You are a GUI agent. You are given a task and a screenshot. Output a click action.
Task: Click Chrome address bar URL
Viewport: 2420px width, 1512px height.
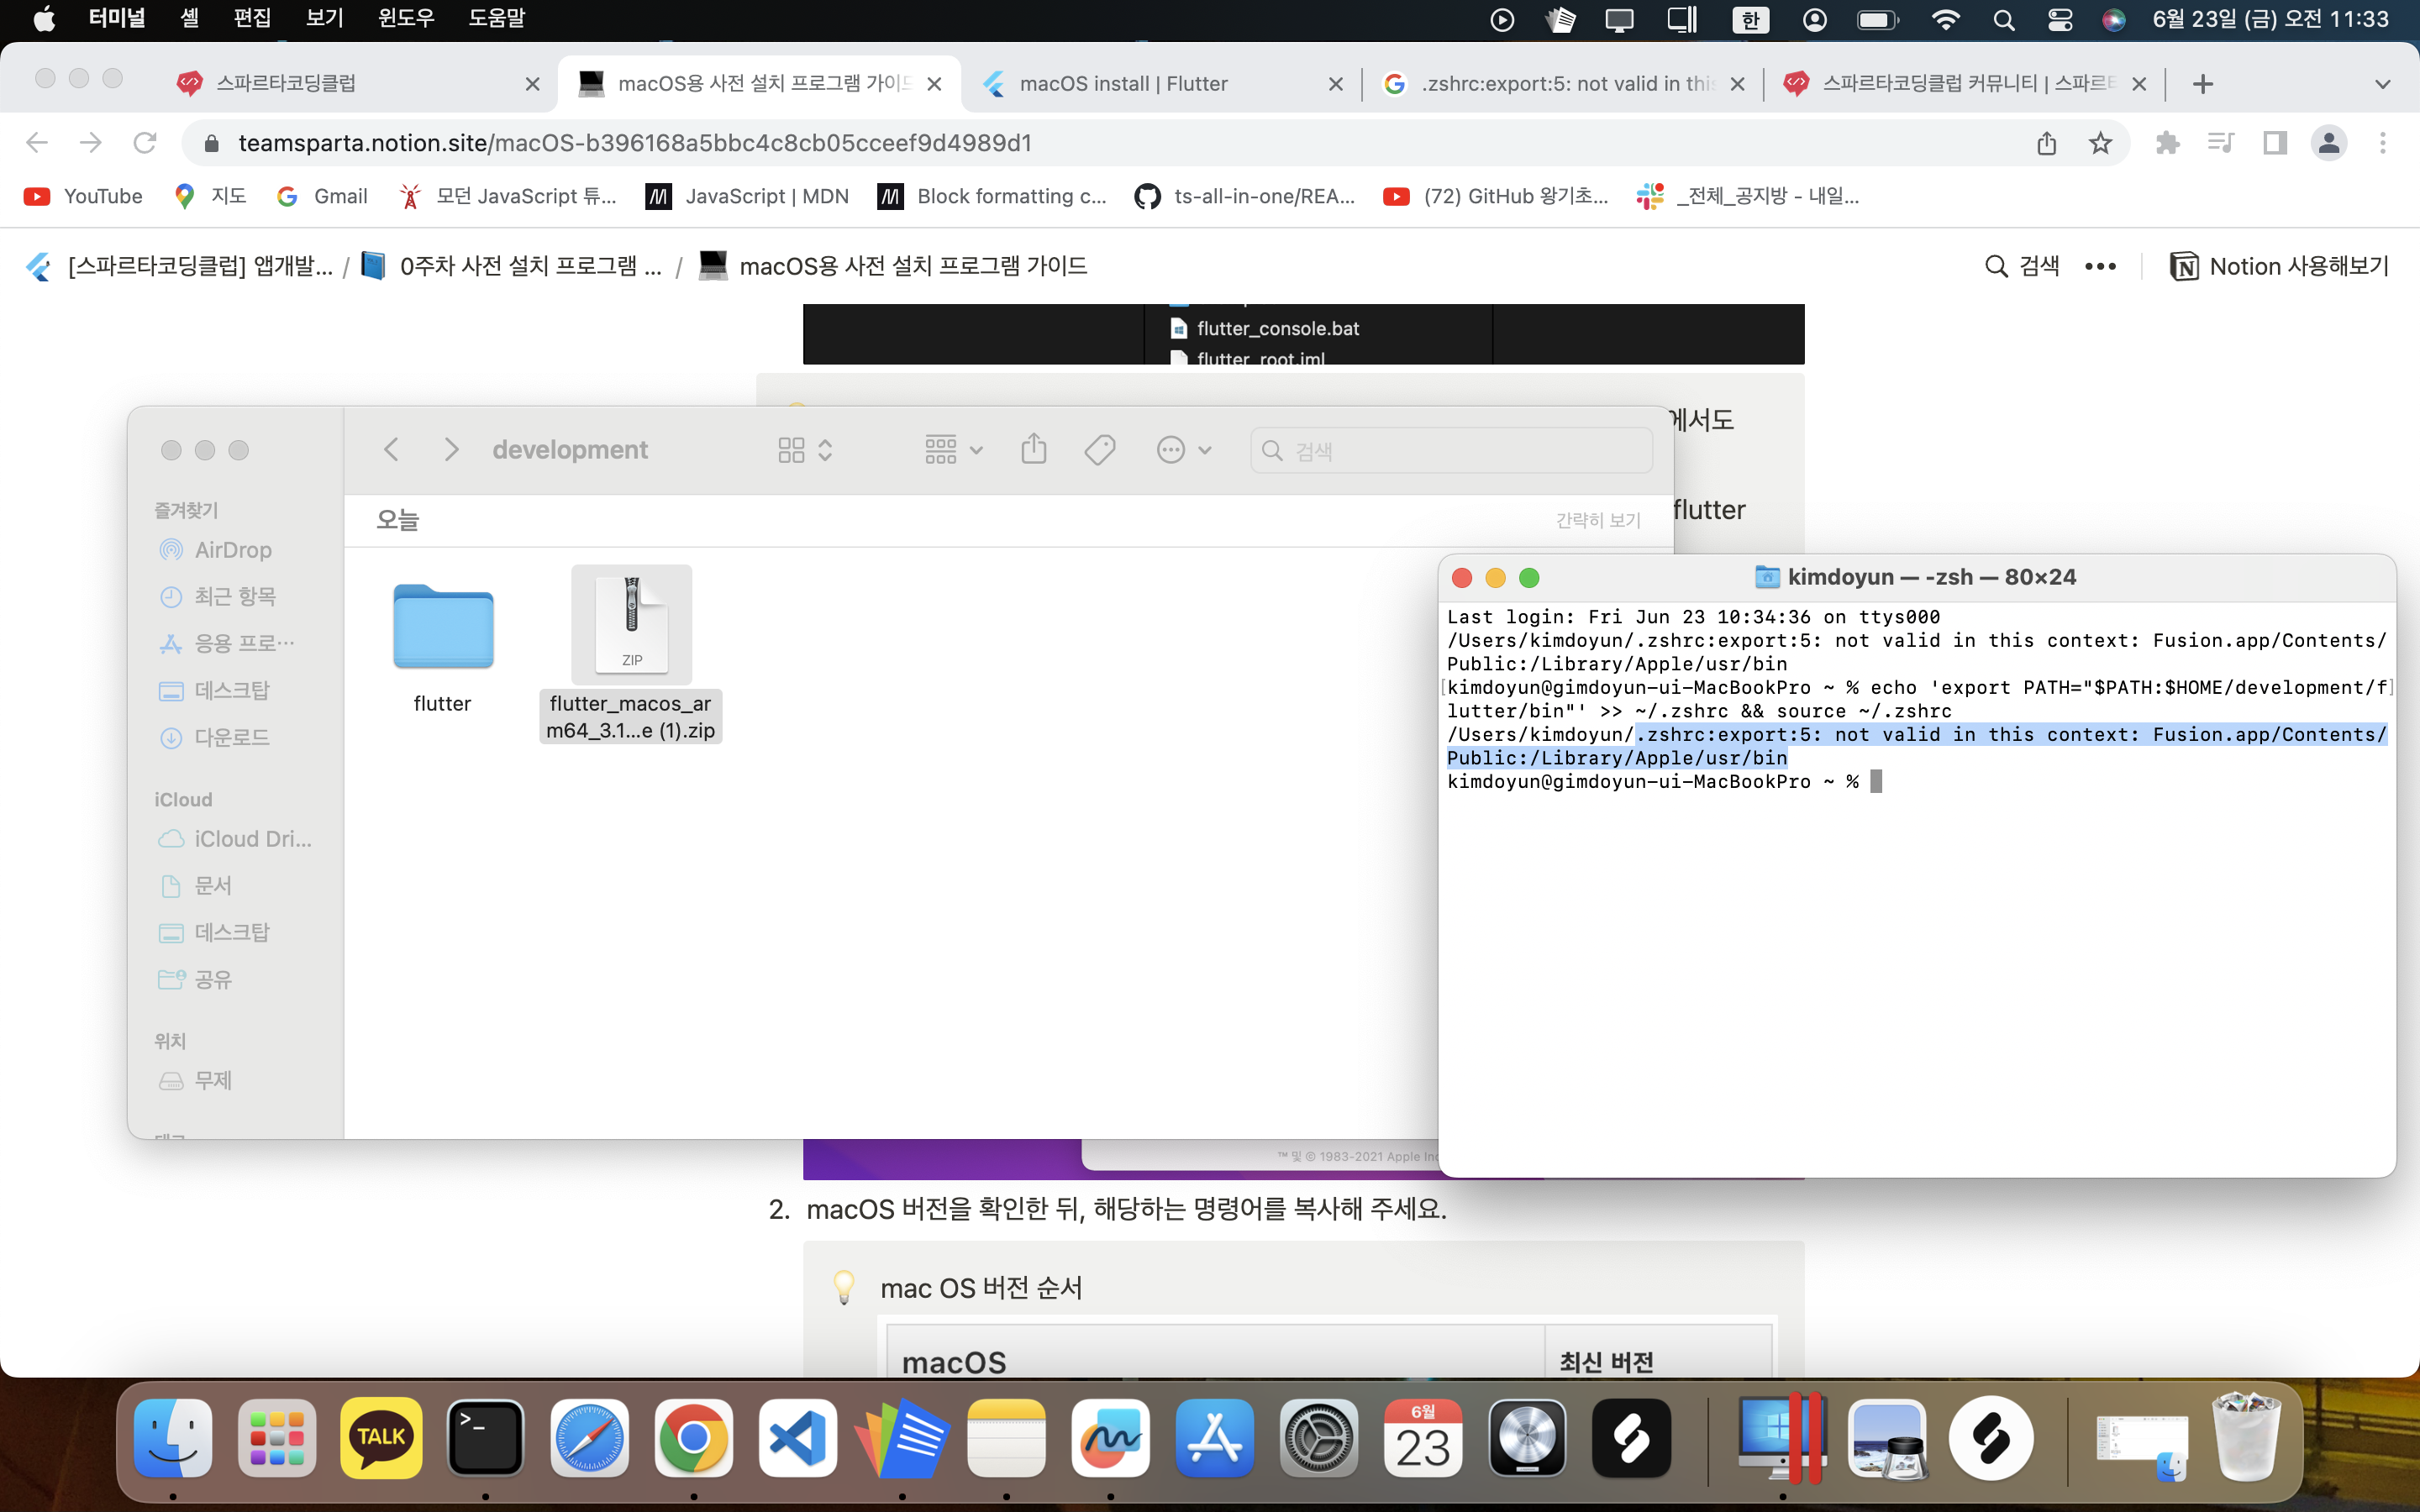coord(635,143)
